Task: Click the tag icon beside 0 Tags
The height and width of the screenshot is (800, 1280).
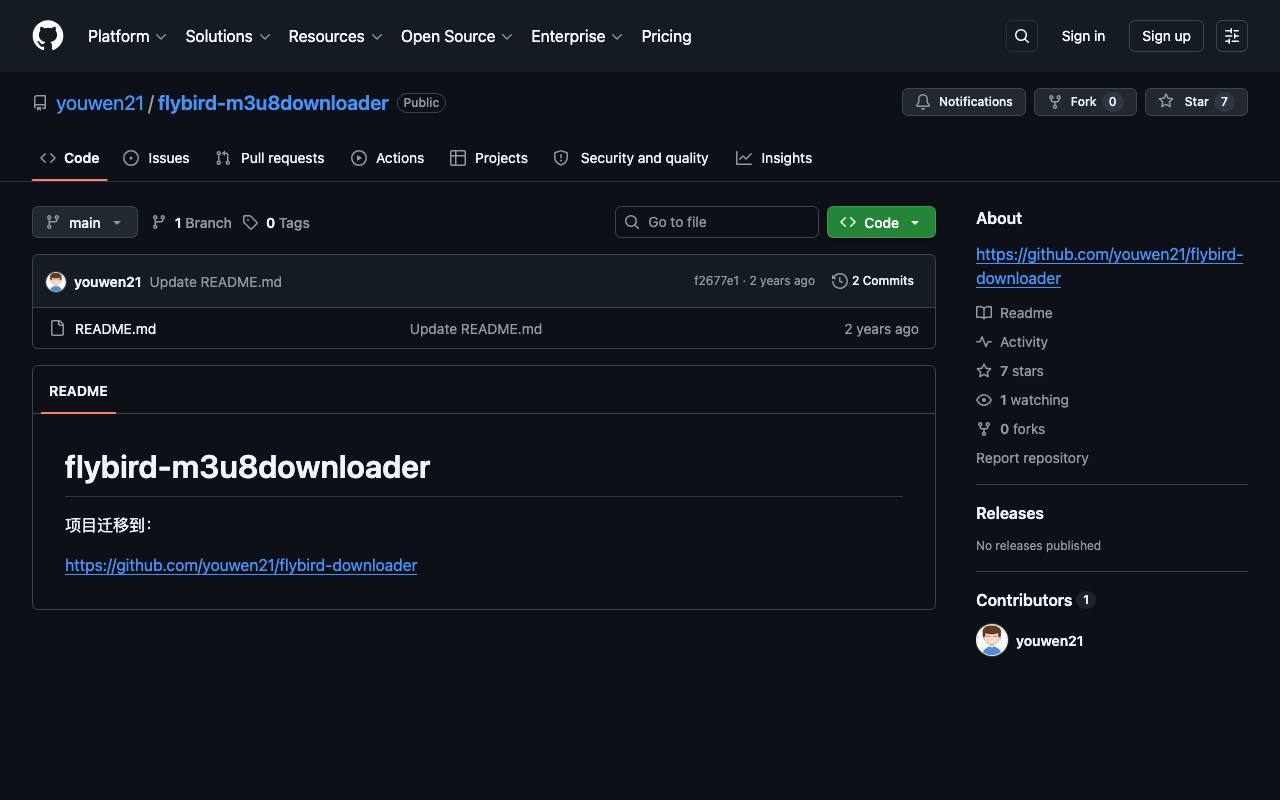Action: [x=251, y=223]
